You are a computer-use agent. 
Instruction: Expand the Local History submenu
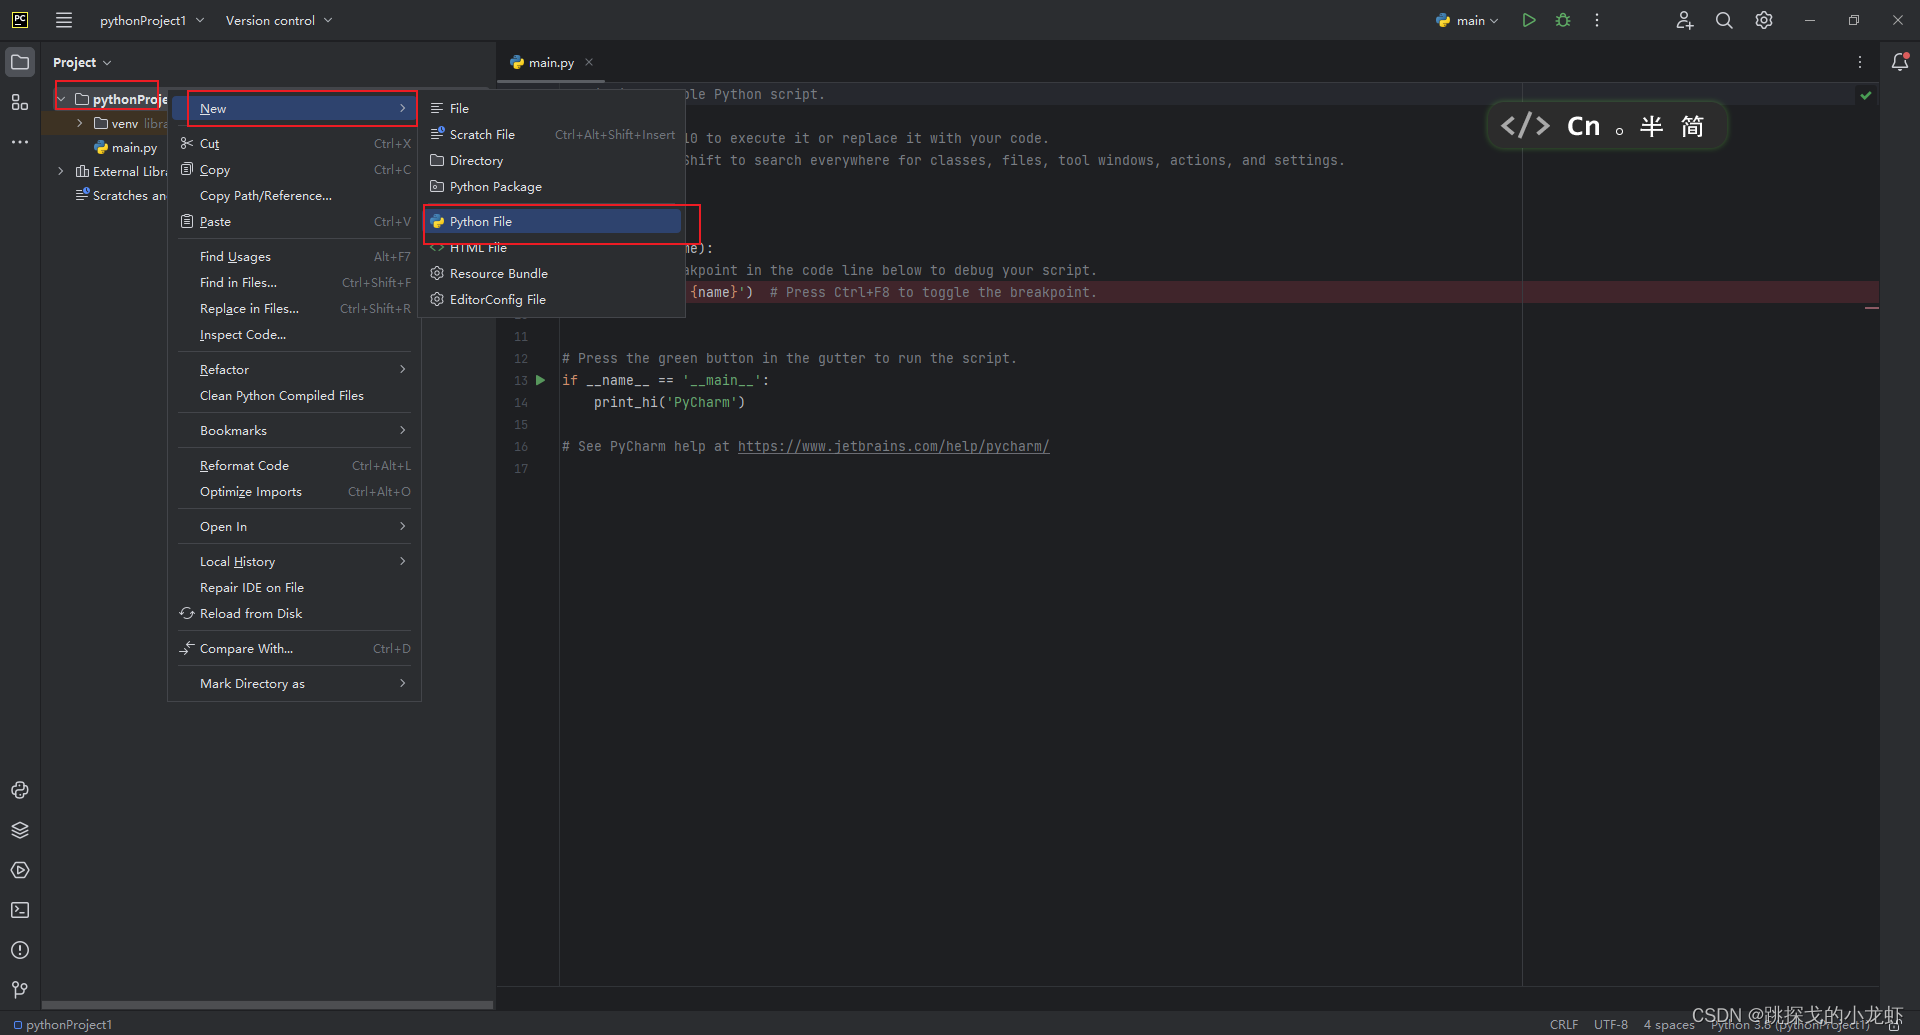click(294, 561)
